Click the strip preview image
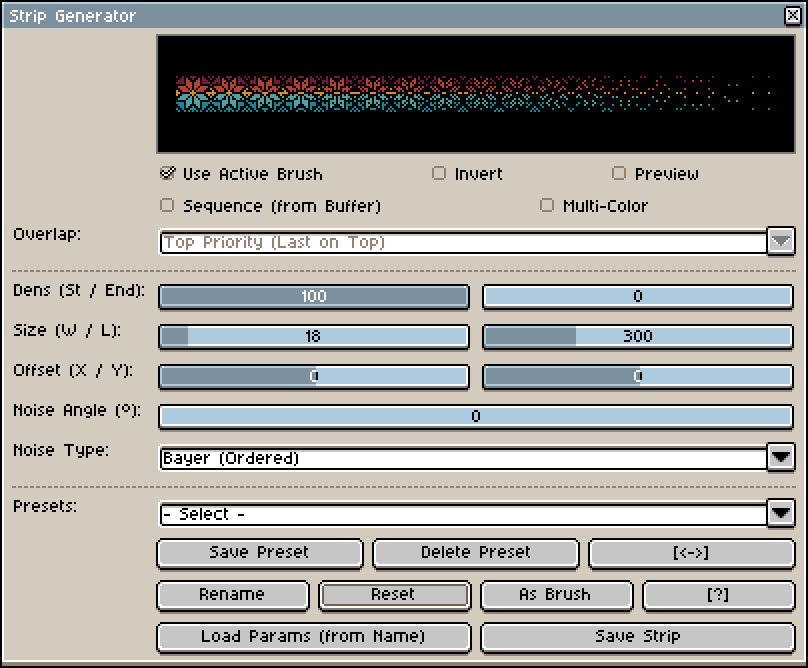The height and width of the screenshot is (668, 808). 475,94
